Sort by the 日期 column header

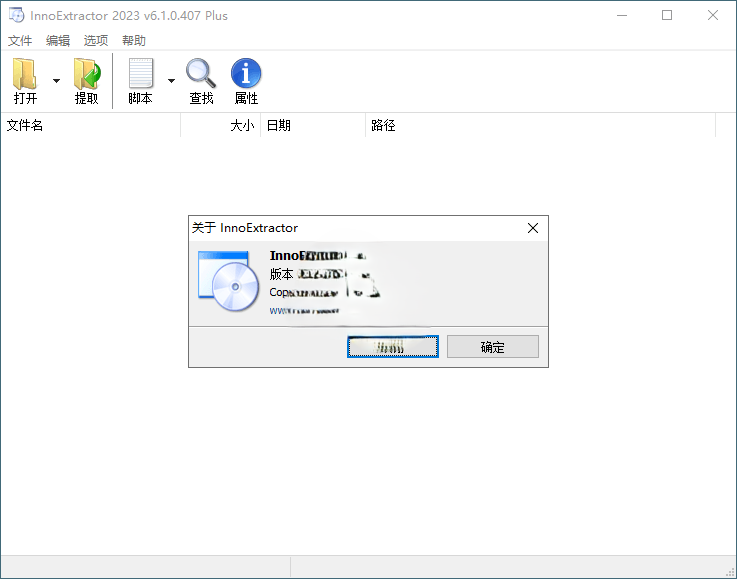pyautogui.click(x=313, y=125)
